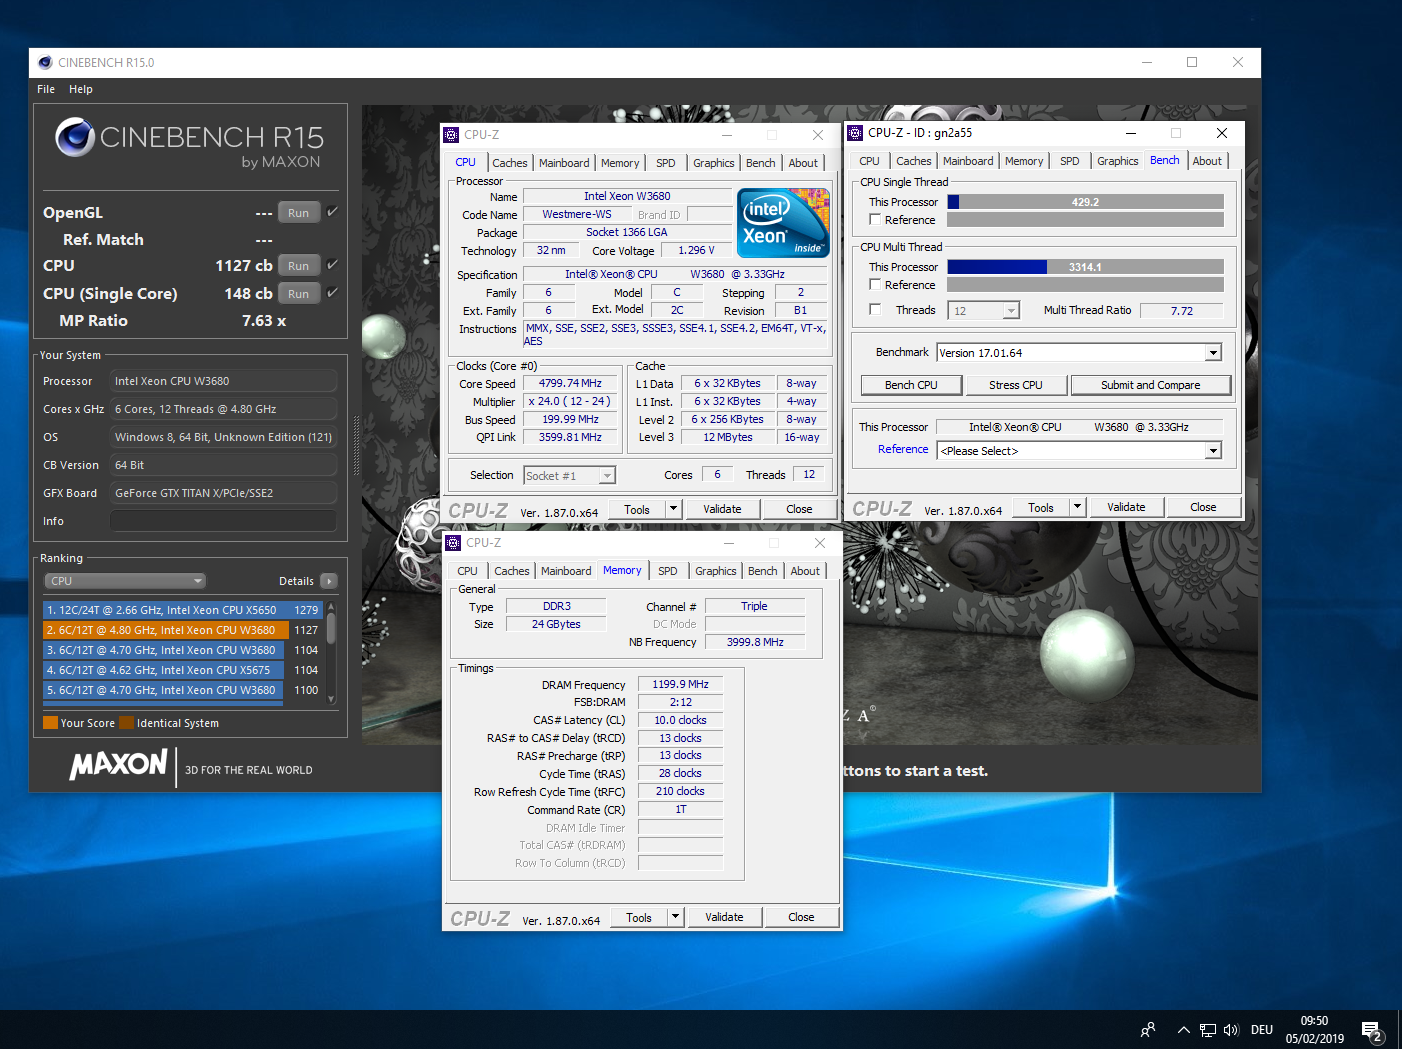Toggle the OpenGL test checkmark
Viewport: 1402px width, 1049px height.
pyautogui.click(x=332, y=211)
